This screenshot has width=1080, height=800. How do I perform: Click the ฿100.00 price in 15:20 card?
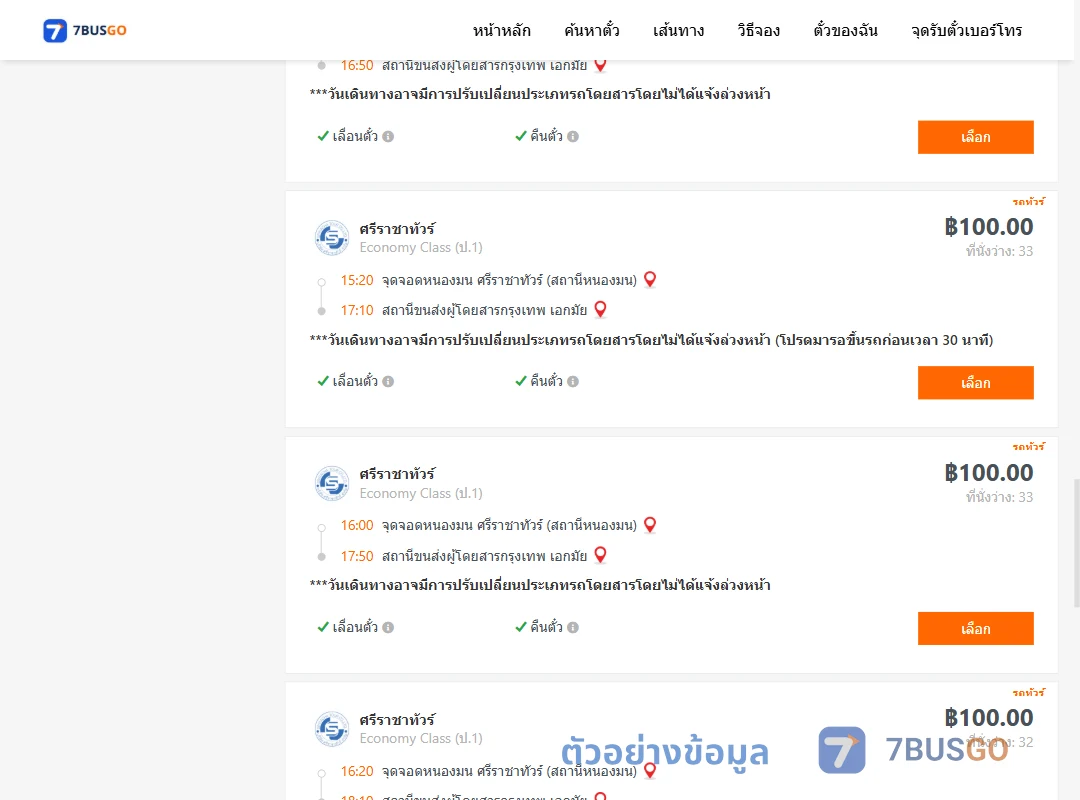click(x=989, y=227)
